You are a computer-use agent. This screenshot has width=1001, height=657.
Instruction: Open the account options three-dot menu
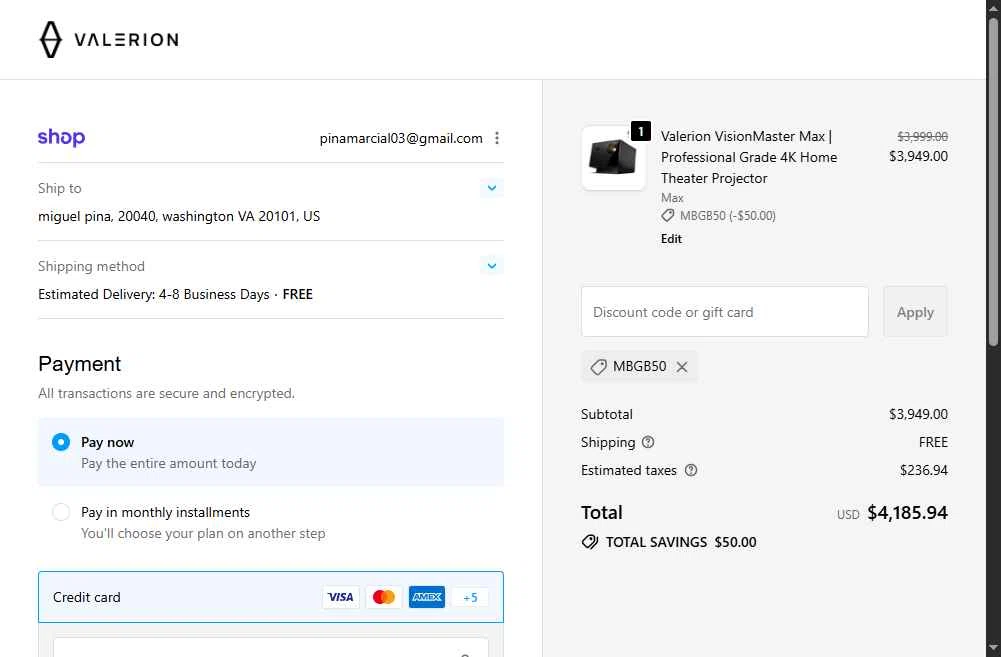pyautogui.click(x=497, y=138)
